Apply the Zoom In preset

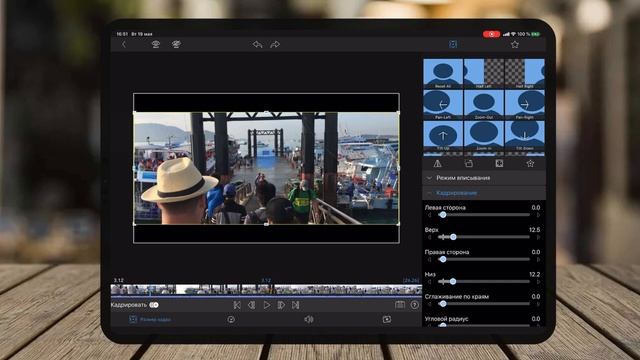click(484, 136)
